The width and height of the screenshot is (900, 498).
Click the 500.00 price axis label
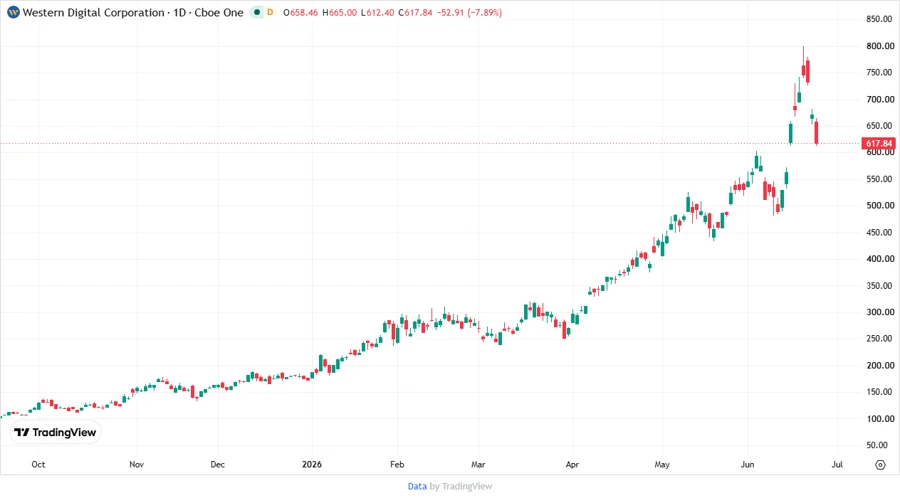coord(880,205)
